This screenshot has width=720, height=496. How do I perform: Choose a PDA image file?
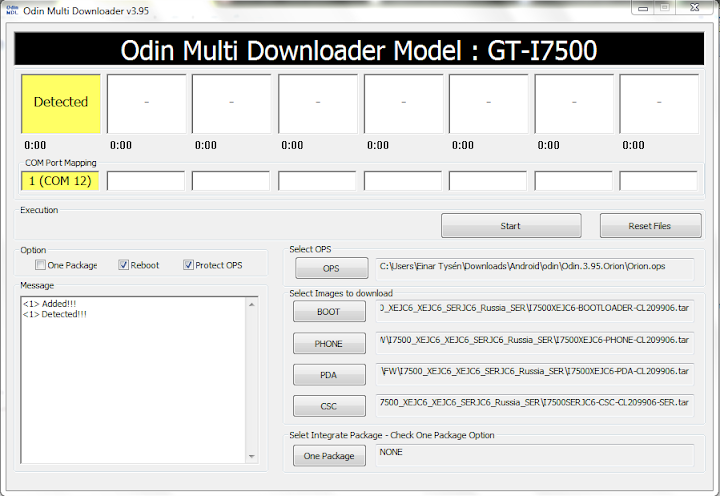pyautogui.click(x=329, y=375)
